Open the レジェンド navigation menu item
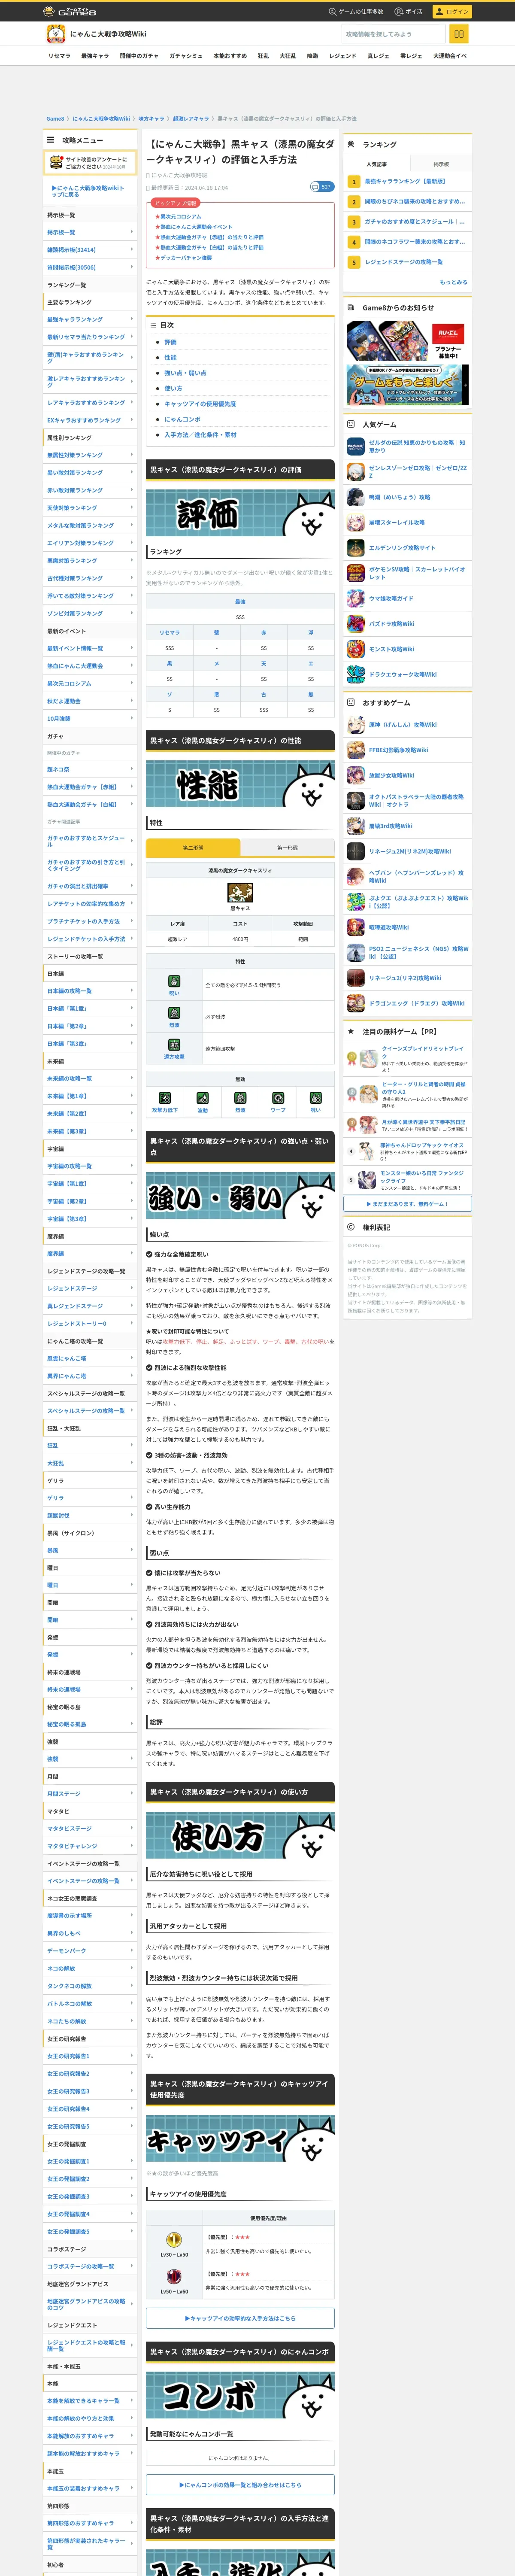The height and width of the screenshot is (2576, 515). pos(343,56)
